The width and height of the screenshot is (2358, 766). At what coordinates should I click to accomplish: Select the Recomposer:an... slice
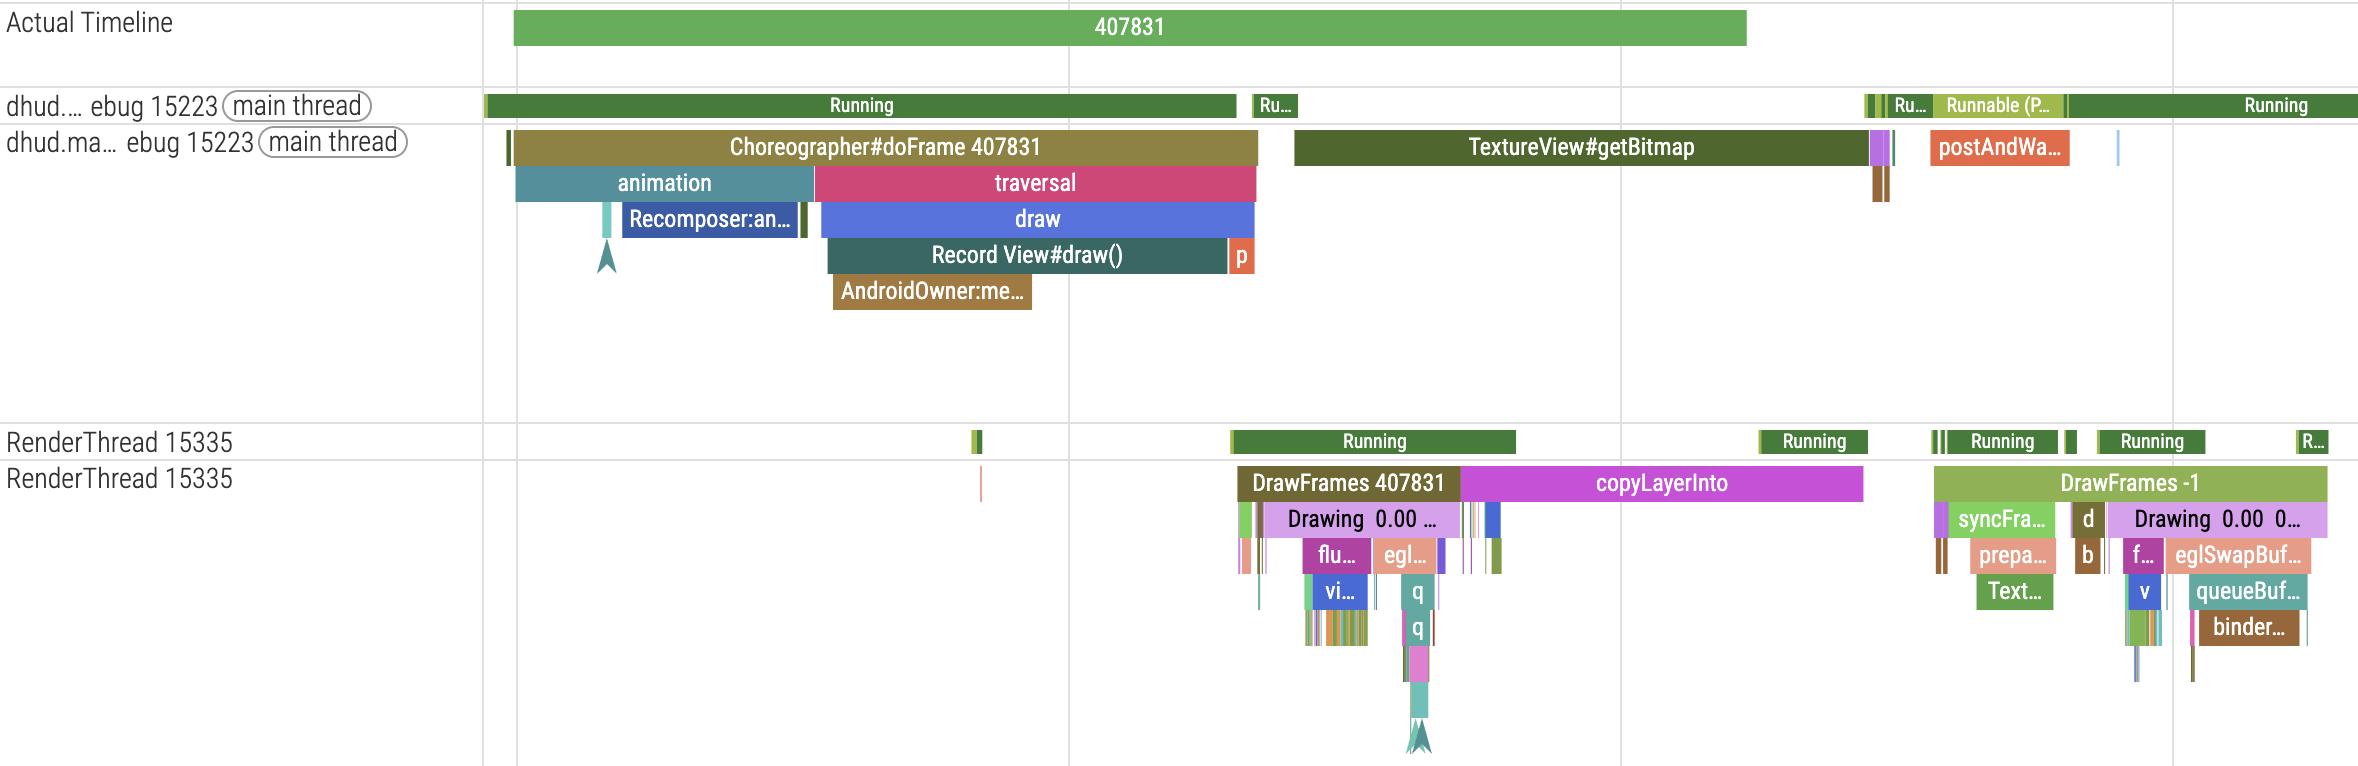(x=709, y=219)
